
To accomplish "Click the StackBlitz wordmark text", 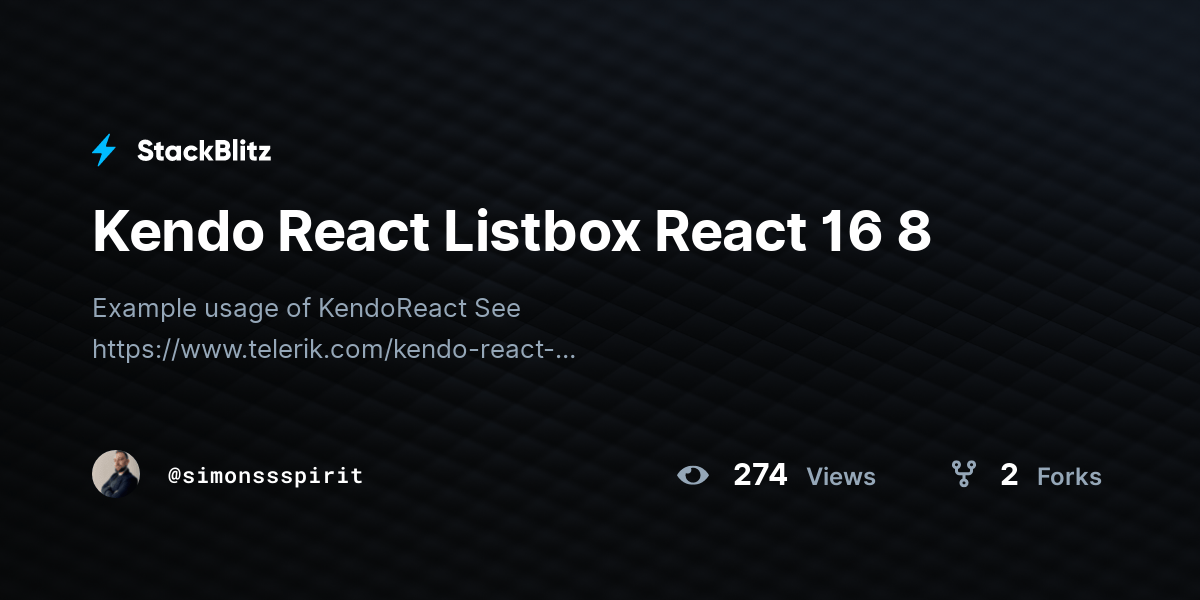I will (204, 151).
